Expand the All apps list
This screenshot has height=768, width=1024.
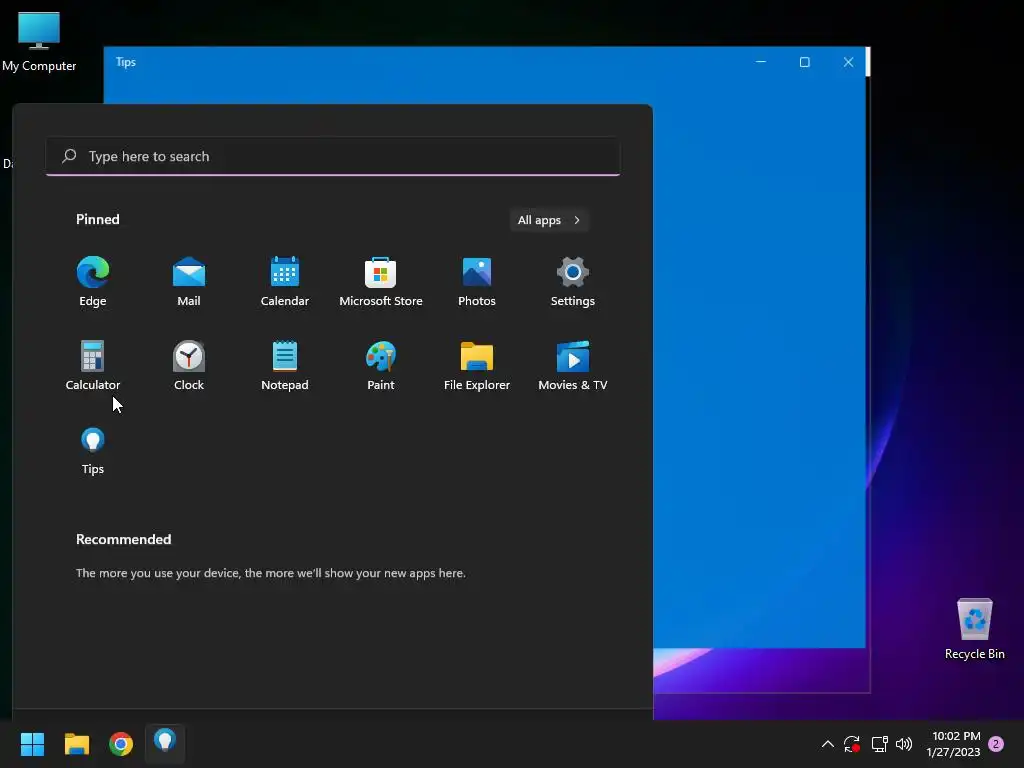coord(549,220)
